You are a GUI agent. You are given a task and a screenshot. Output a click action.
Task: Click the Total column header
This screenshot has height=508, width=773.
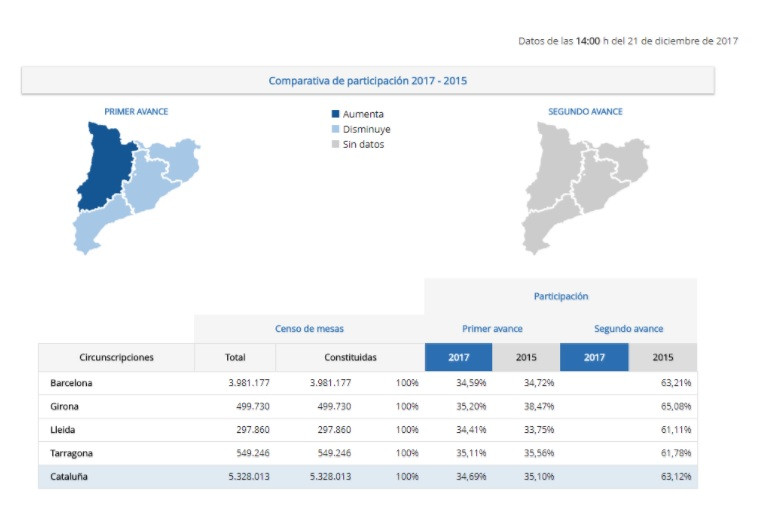pos(235,357)
